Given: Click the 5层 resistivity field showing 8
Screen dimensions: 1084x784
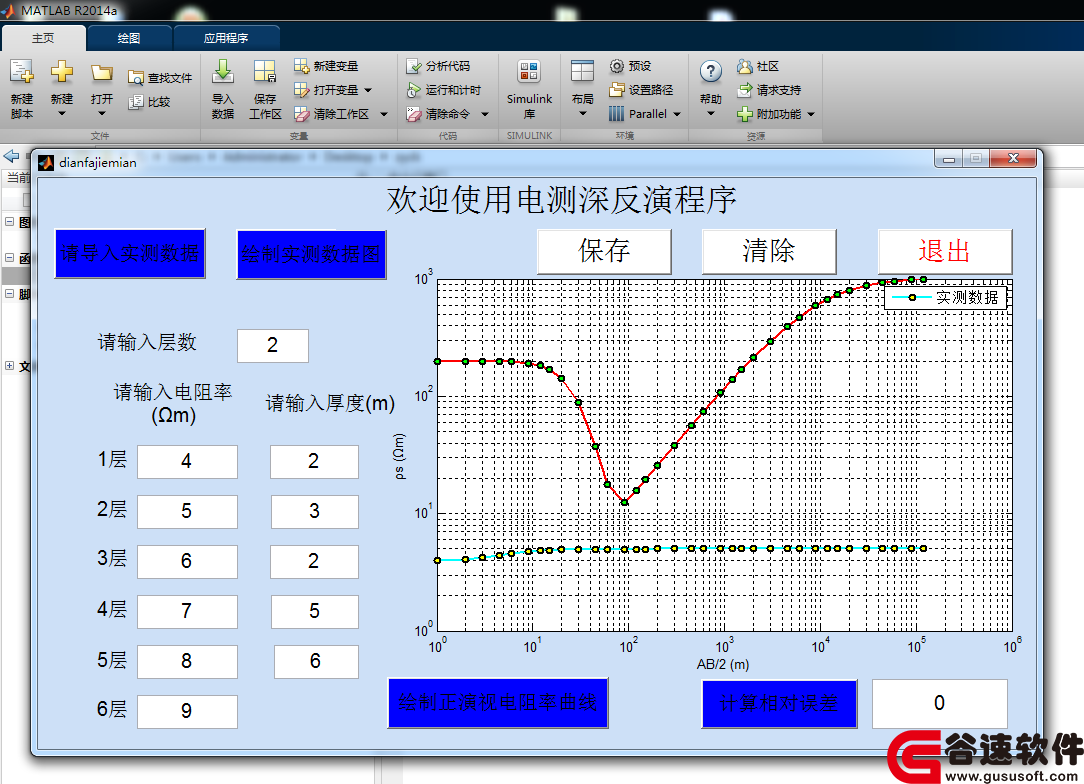Looking at the screenshot, I should tap(187, 662).
